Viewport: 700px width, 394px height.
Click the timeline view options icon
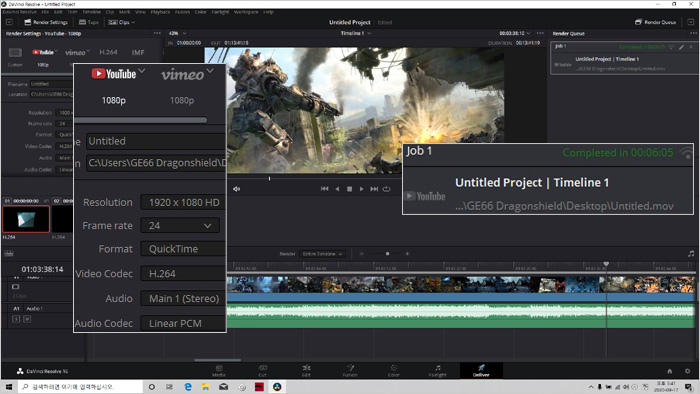(8, 253)
